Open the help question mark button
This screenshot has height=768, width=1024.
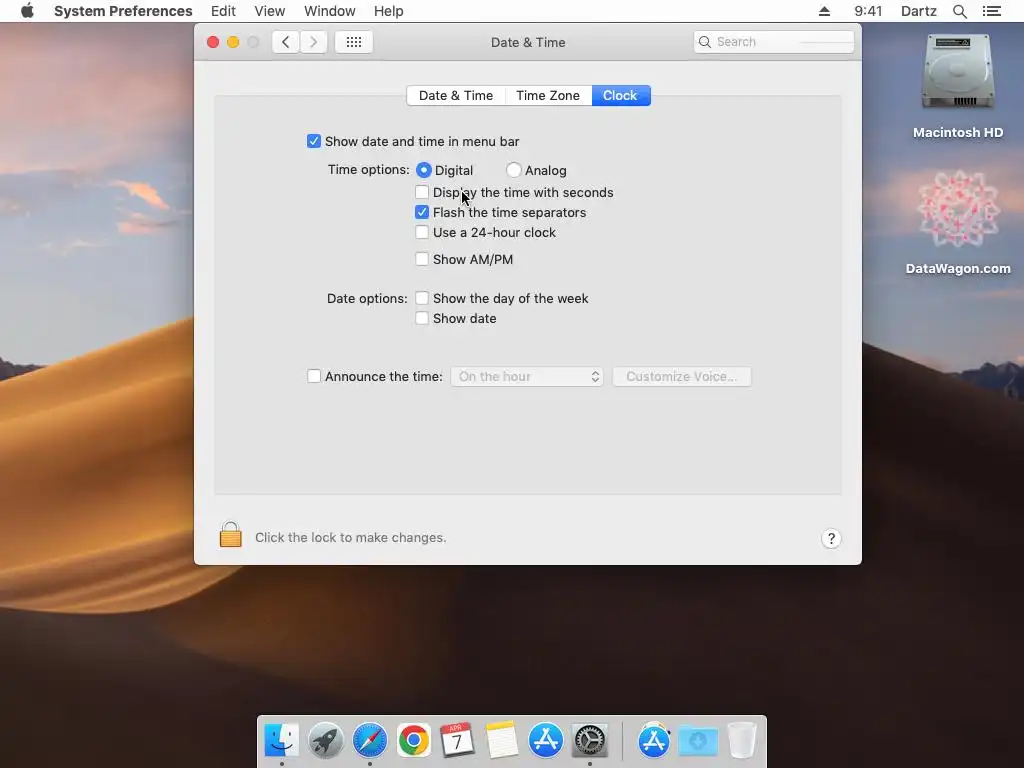click(831, 539)
